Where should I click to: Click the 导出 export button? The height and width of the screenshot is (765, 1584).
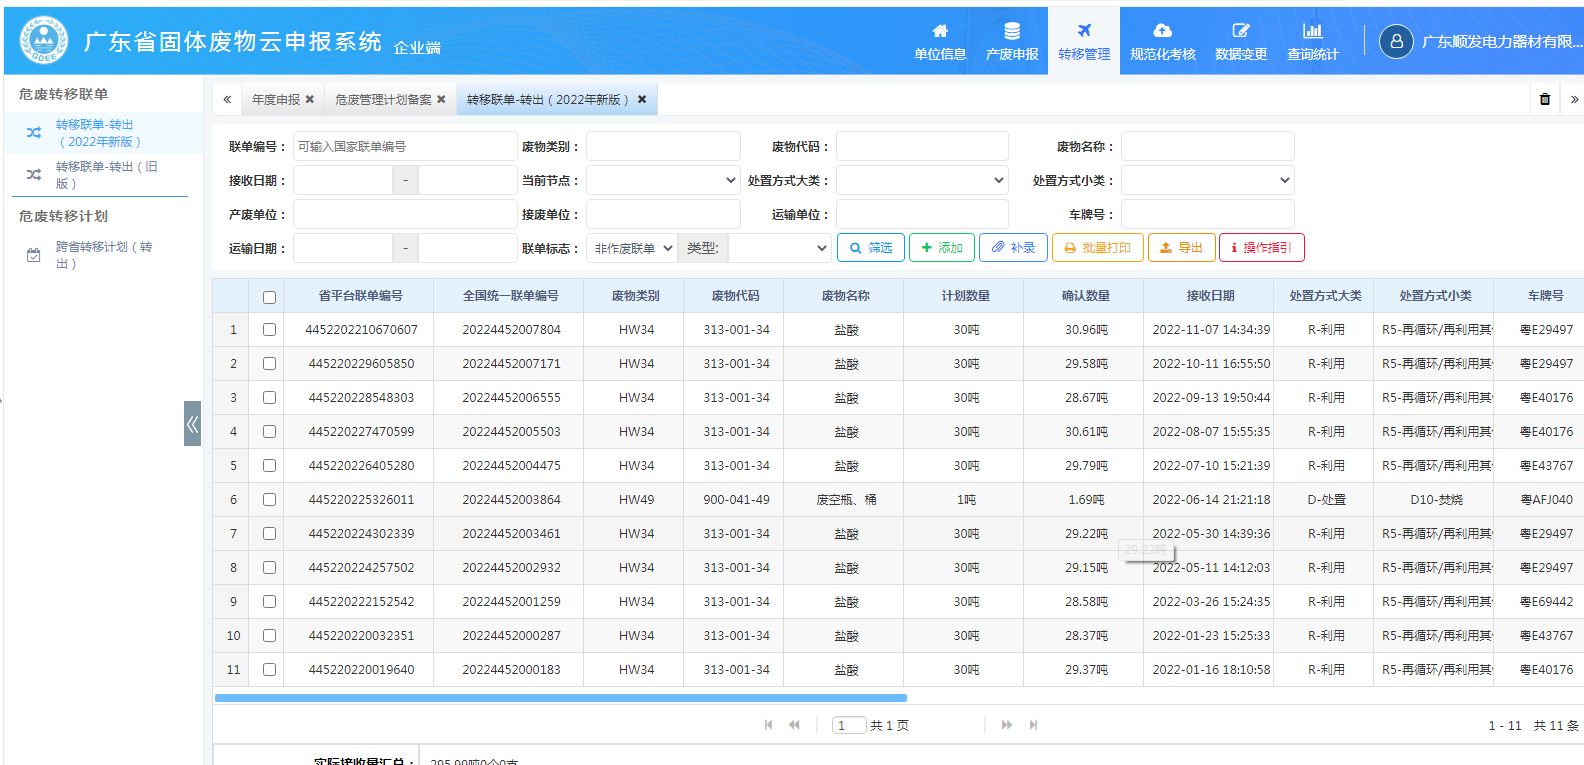1181,248
